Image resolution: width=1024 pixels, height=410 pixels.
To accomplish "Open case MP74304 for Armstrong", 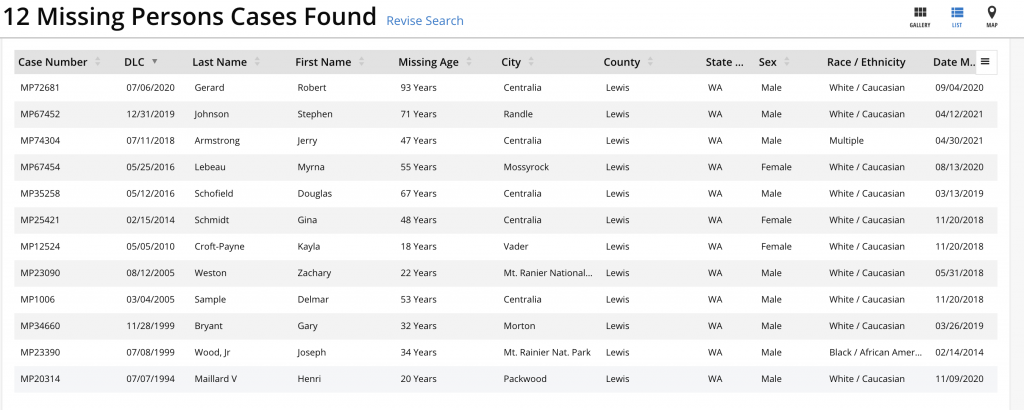I will 40,141.
